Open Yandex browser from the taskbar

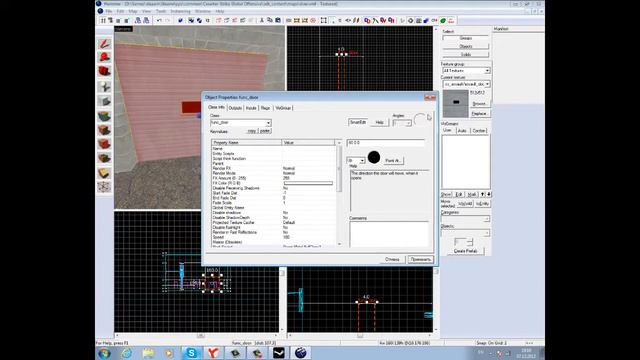[213, 353]
